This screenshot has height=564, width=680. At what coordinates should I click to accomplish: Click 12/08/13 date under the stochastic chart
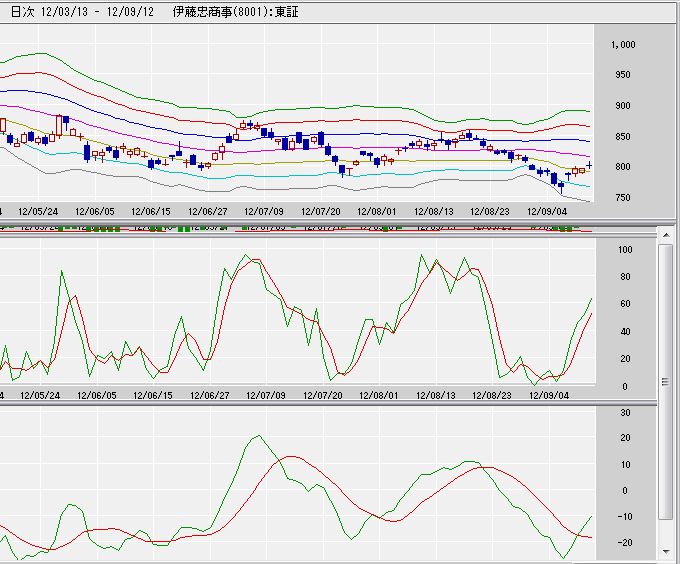point(435,395)
